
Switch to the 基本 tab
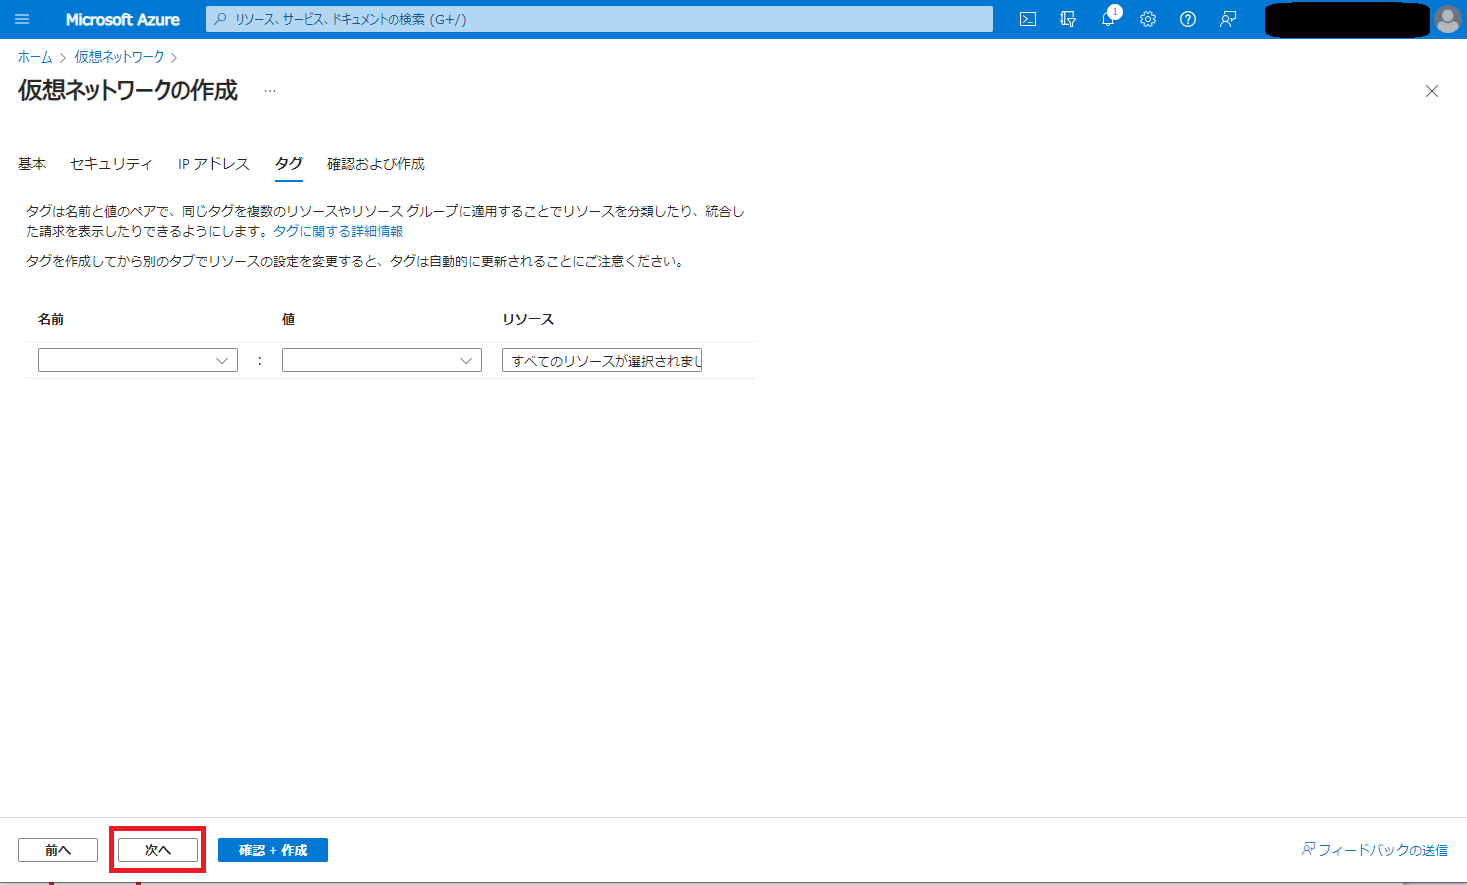tap(32, 164)
